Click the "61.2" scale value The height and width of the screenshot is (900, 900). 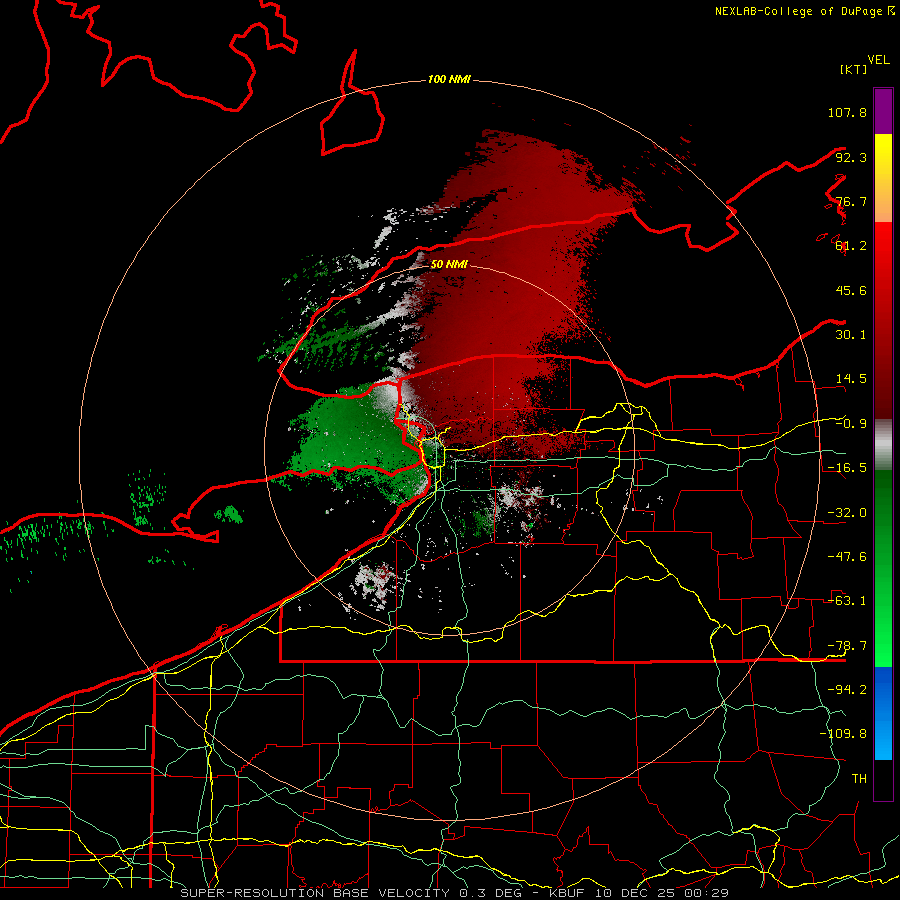pos(851,246)
